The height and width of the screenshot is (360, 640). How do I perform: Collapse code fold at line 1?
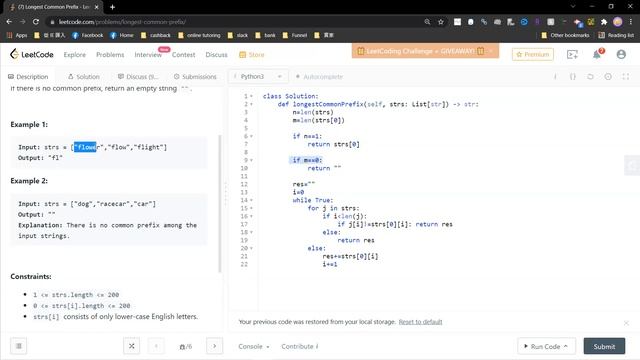251,96
